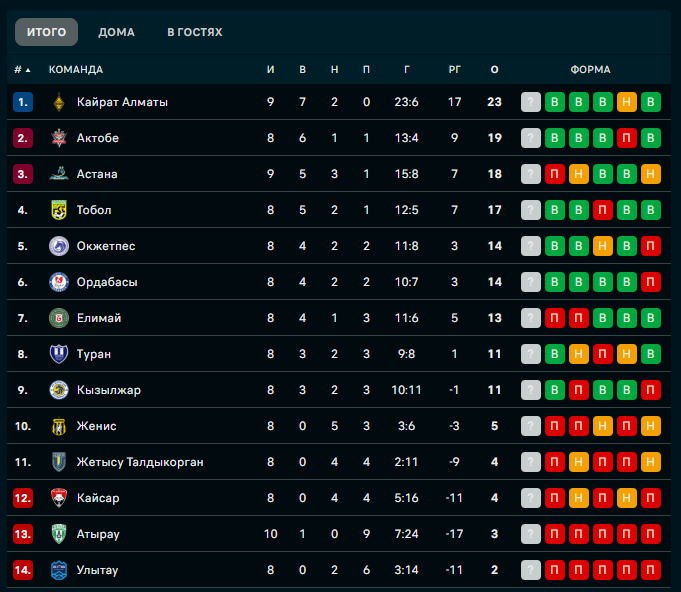Click the Актобе club crest
The image size is (681, 592).
click(x=59, y=138)
